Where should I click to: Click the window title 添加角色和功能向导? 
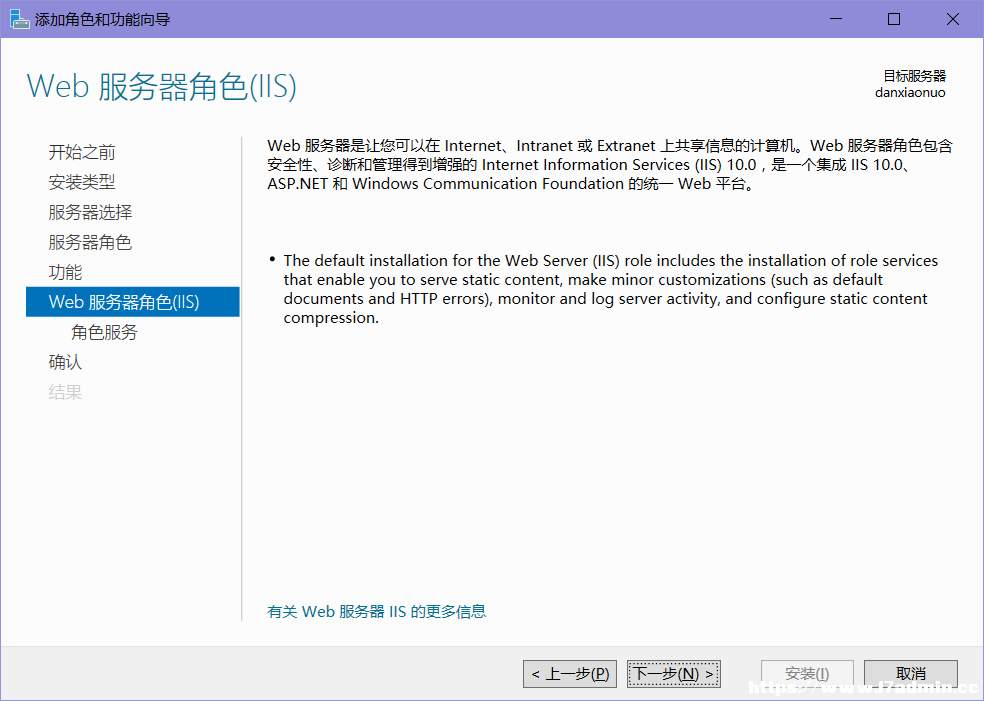(x=102, y=19)
